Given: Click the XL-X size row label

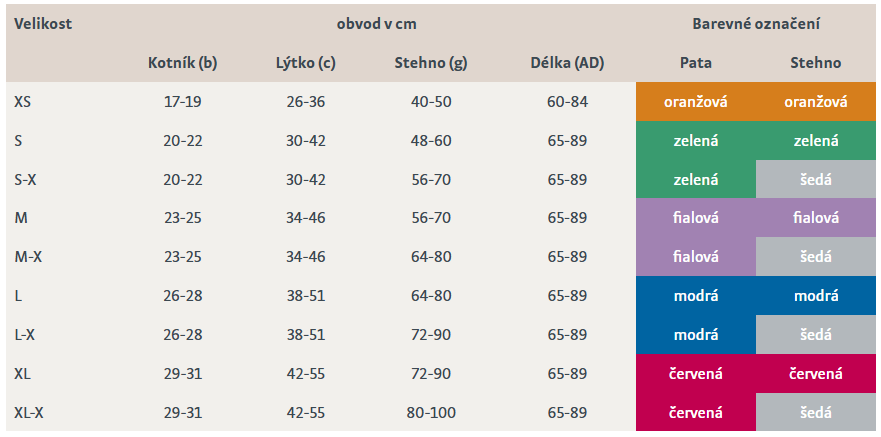Looking at the screenshot, I should [x=29, y=412].
